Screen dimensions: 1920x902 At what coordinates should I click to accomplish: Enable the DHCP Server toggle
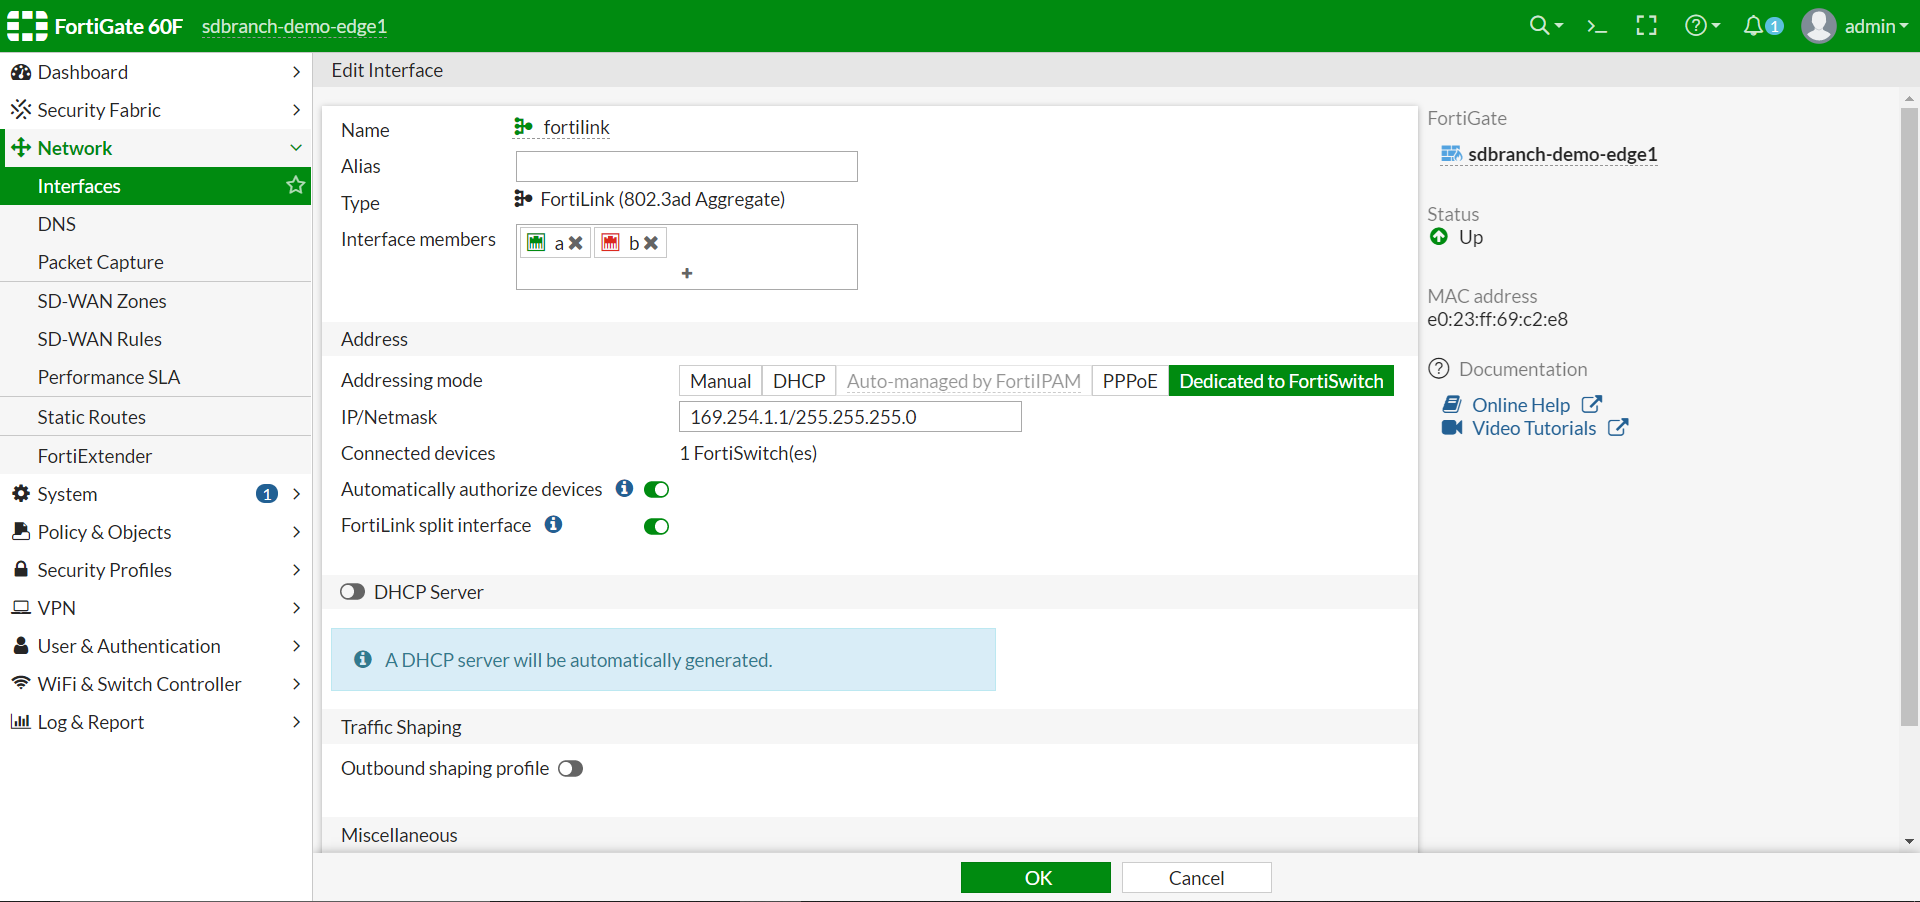352,592
